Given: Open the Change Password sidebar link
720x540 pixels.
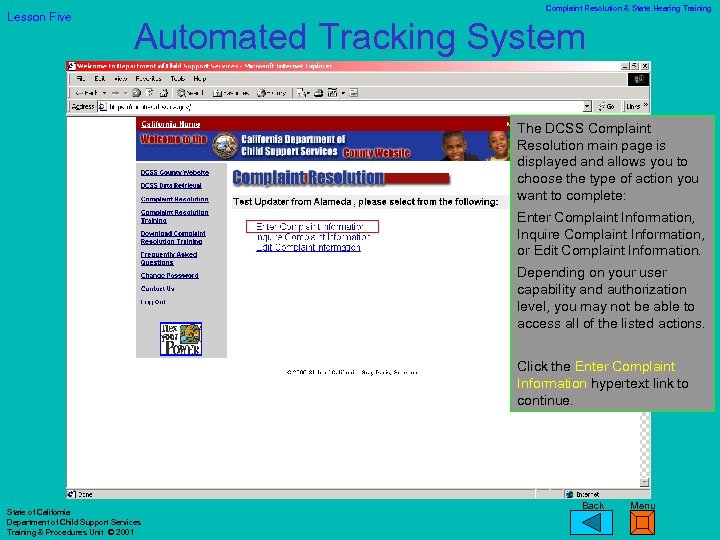Looking at the screenshot, I should point(169,276).
